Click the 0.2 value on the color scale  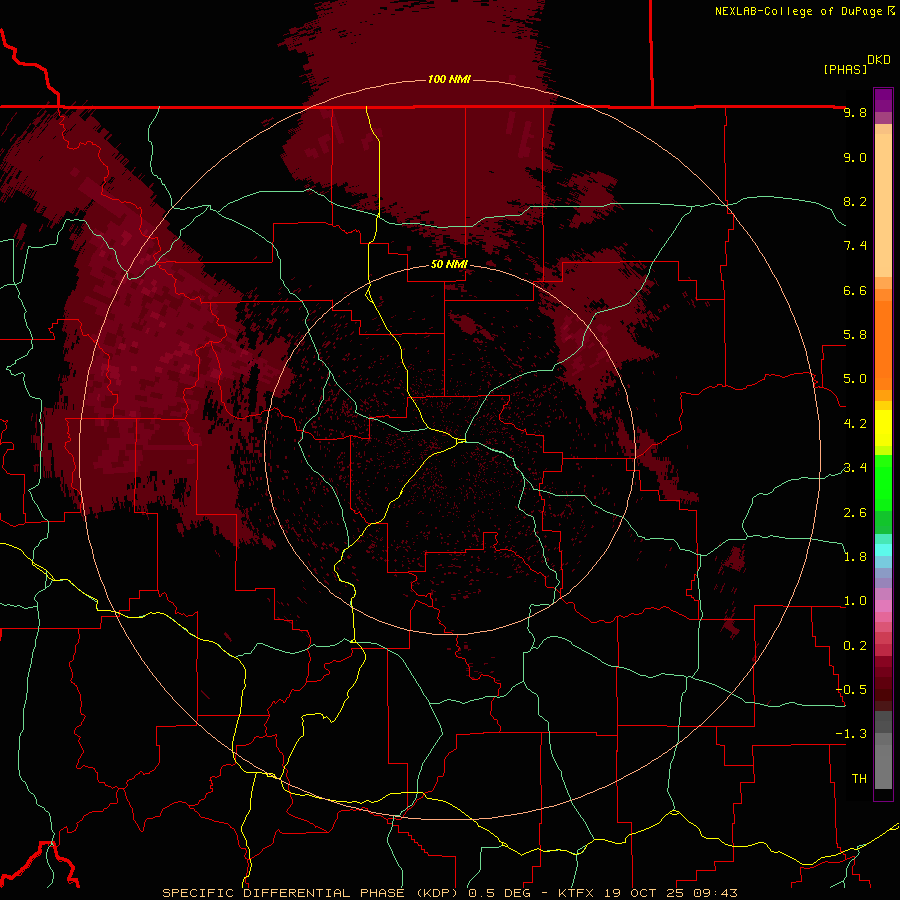click(x=855, y=646)
